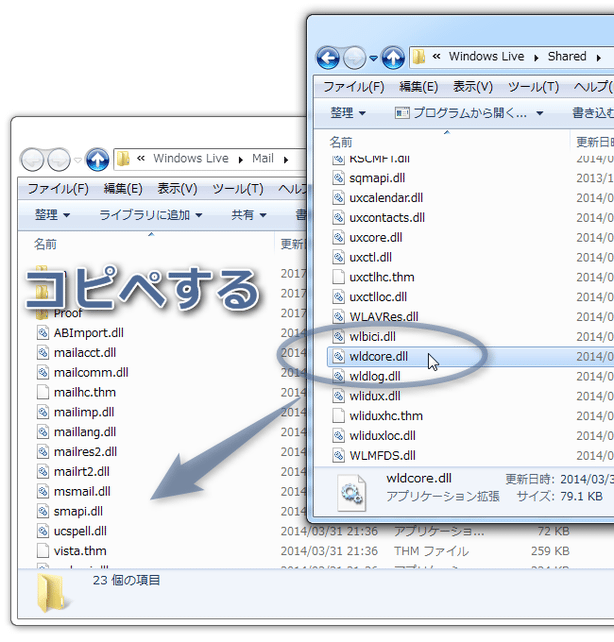
Task: Open ファイル(F) menu in Mail window
Action: pyautogui.click(x=58, y=189)
